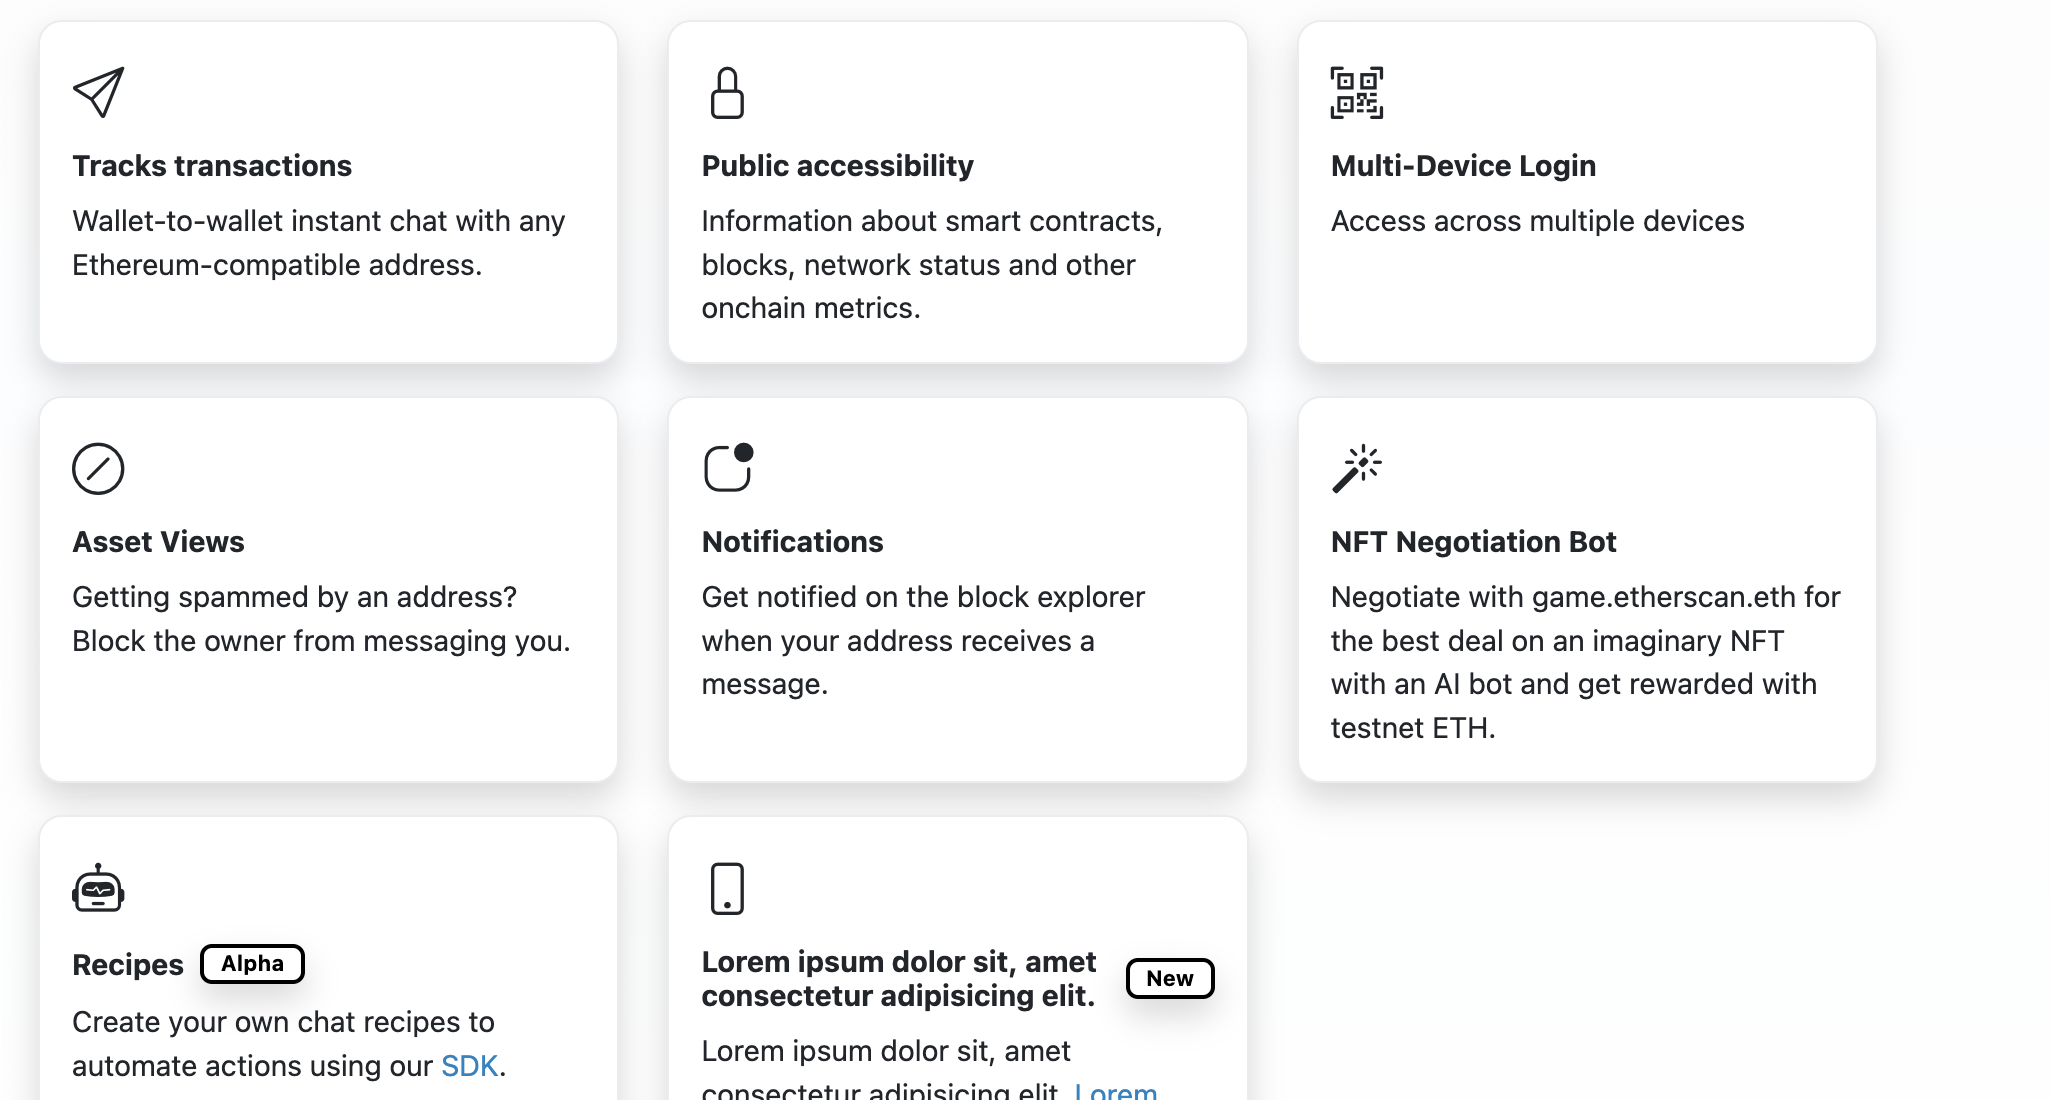Click the QR code icon for Multi-Device Login
Image resolution: width=2050 pixels, height=1100 pixels.
point(1357,92)
